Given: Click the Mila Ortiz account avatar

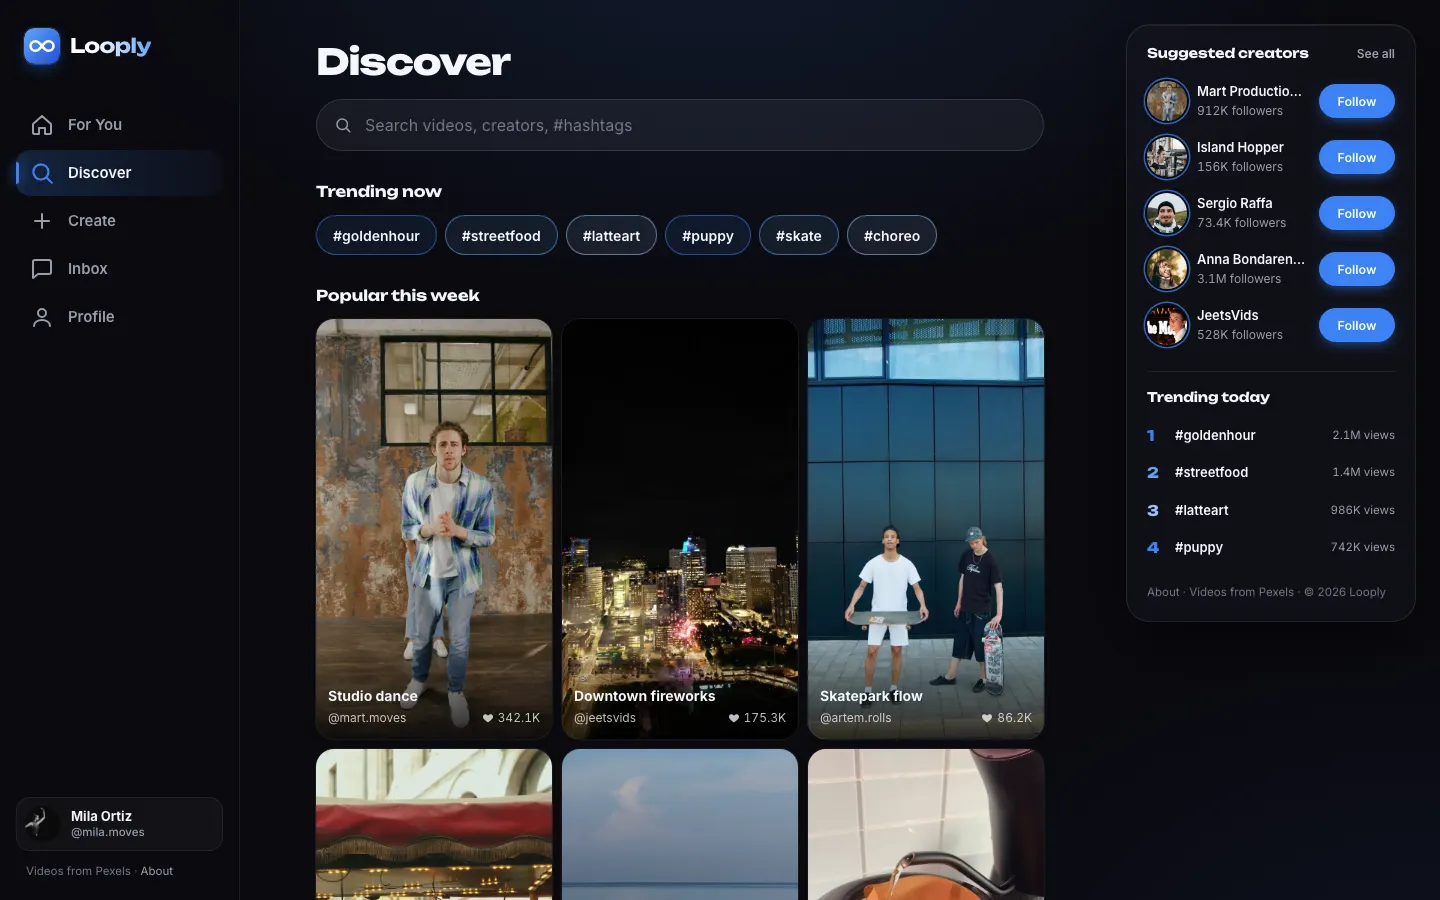Looking at the screenshot, I should 42,823.
